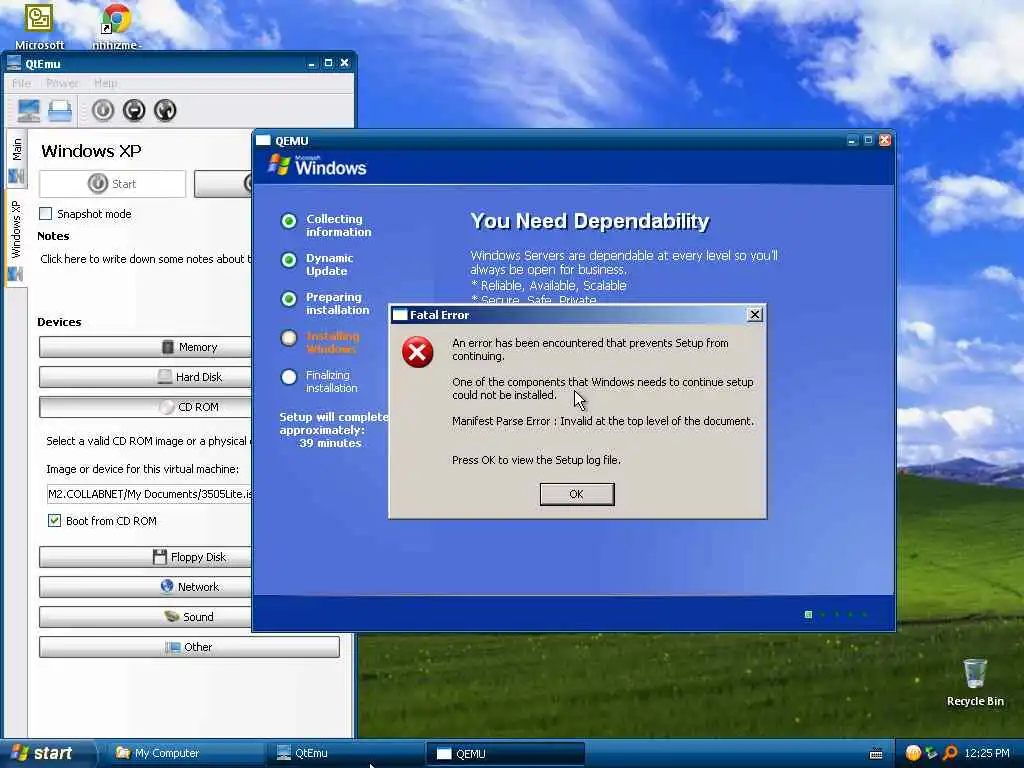Click 'Preparing installation' setup step text
The image size is (1024, 768).
coord(338,303)
